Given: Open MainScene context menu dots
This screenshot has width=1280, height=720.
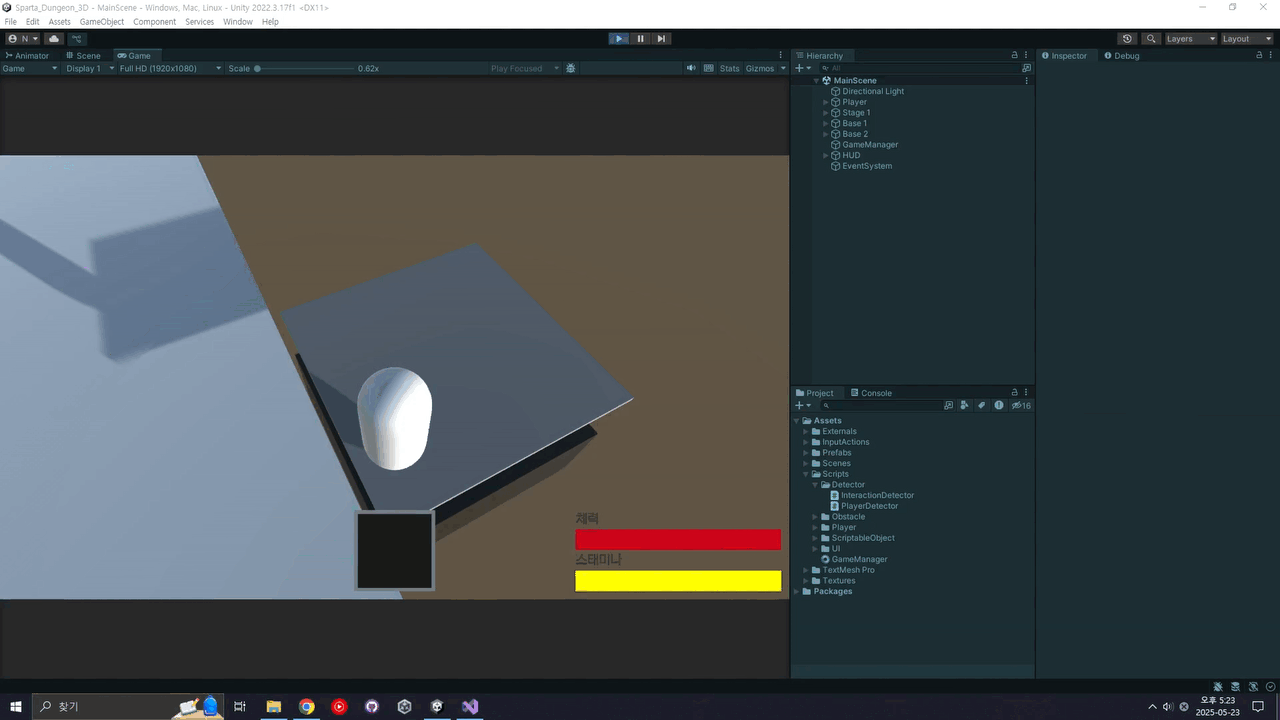Looking at the screenshot, I should pyautogui.click(x=1026, y=80).
